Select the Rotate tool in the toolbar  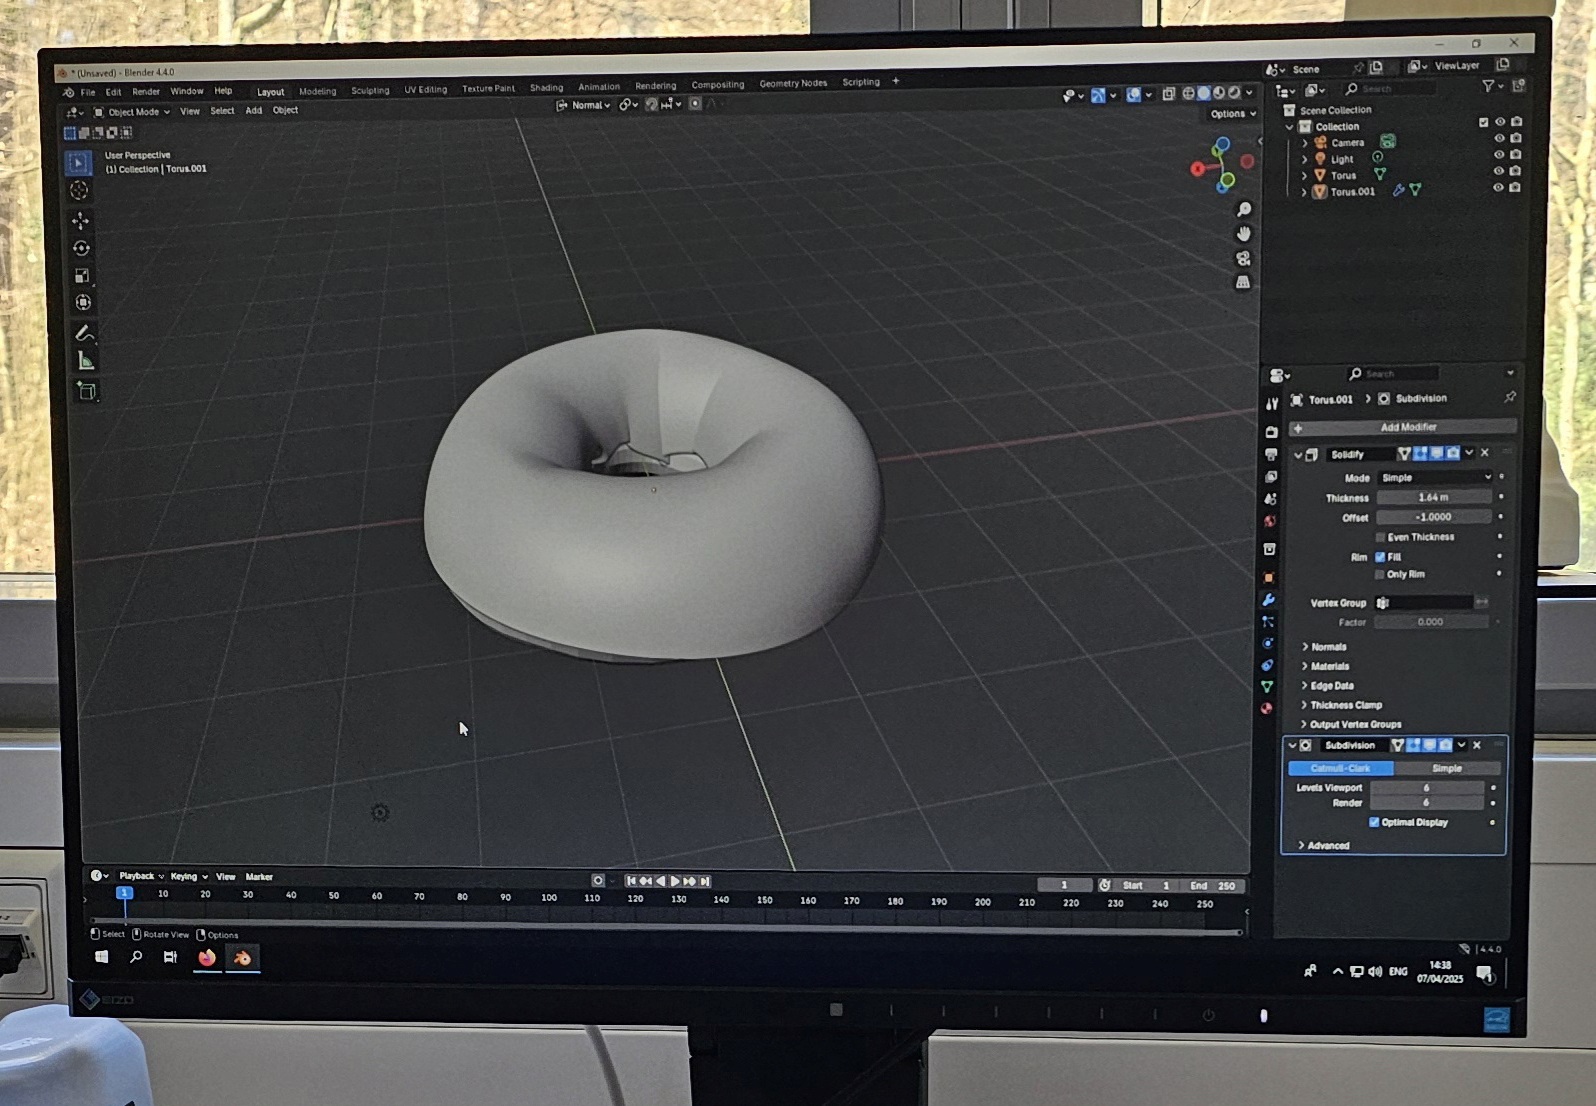click(x=81, y=248)
